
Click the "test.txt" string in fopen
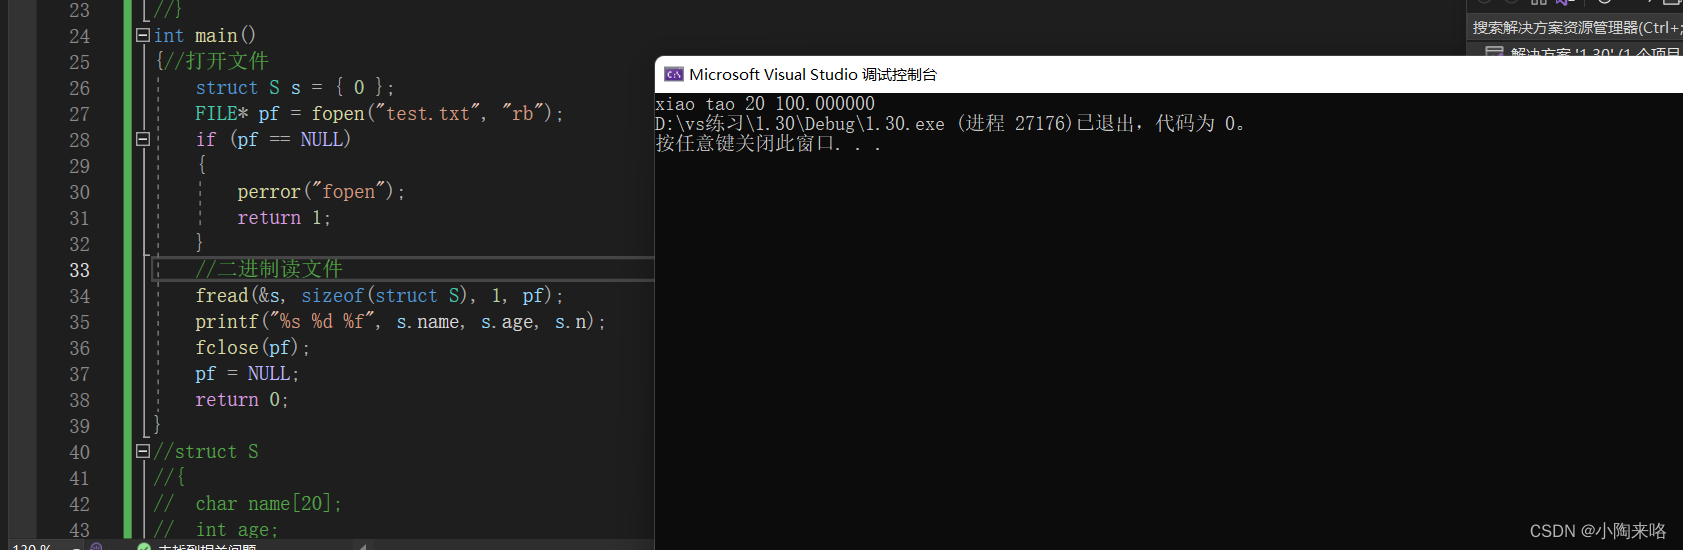(428, 114)
